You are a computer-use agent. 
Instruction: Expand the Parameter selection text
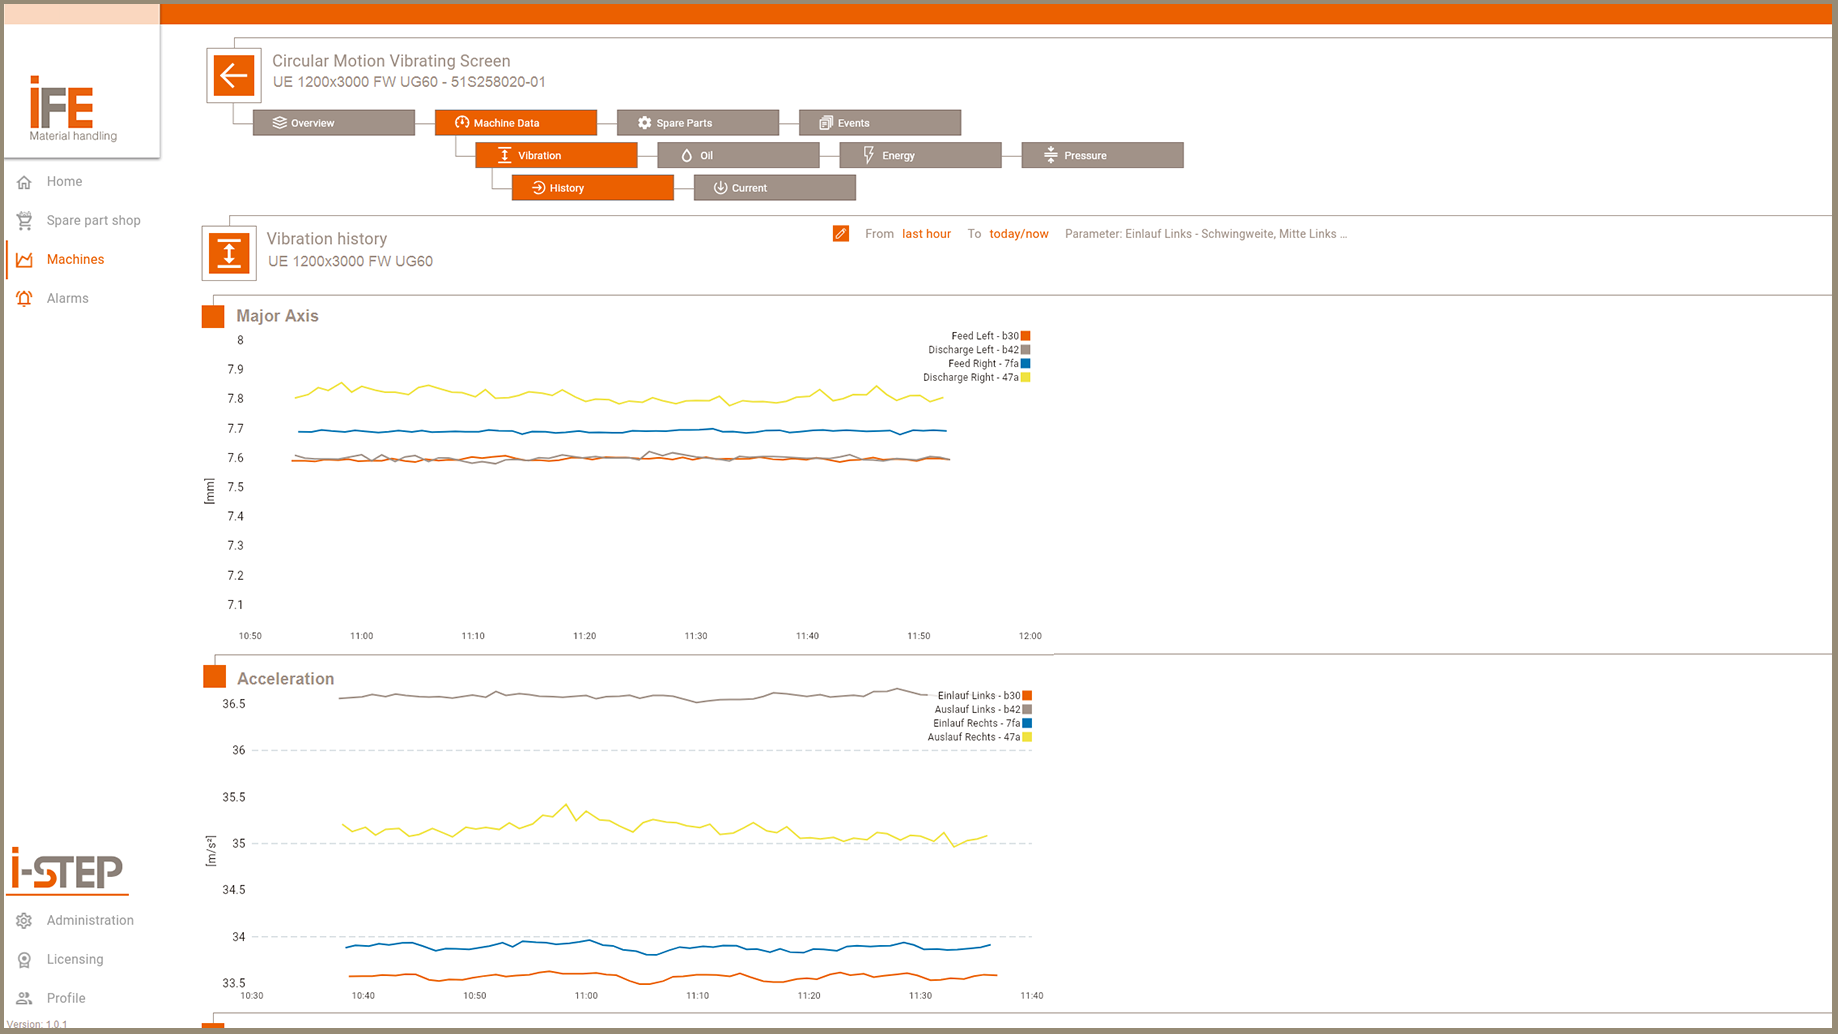[1205, 234]
